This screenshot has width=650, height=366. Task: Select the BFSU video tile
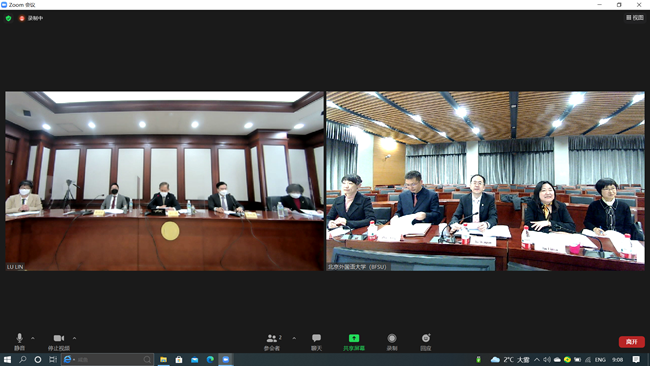click(485, 181)
